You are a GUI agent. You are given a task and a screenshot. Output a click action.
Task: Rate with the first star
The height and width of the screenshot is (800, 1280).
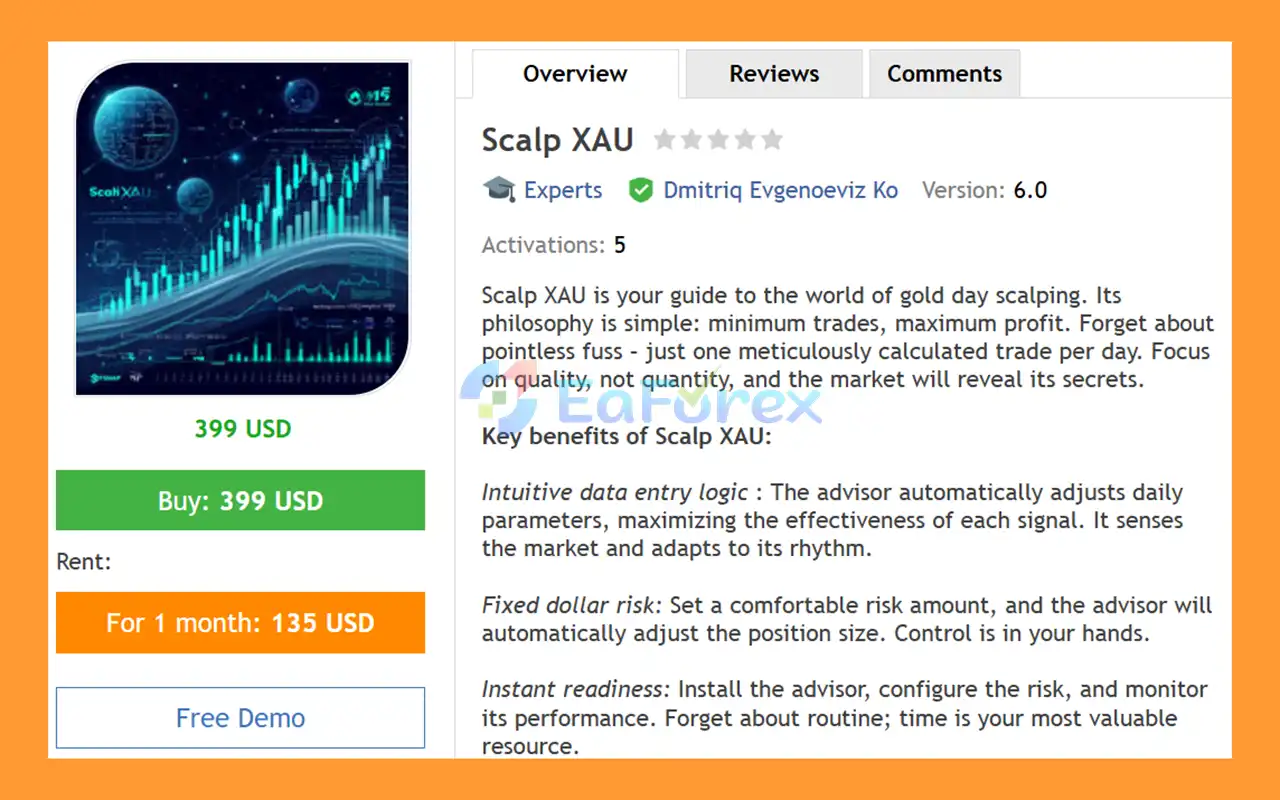(x=664, y=140)
